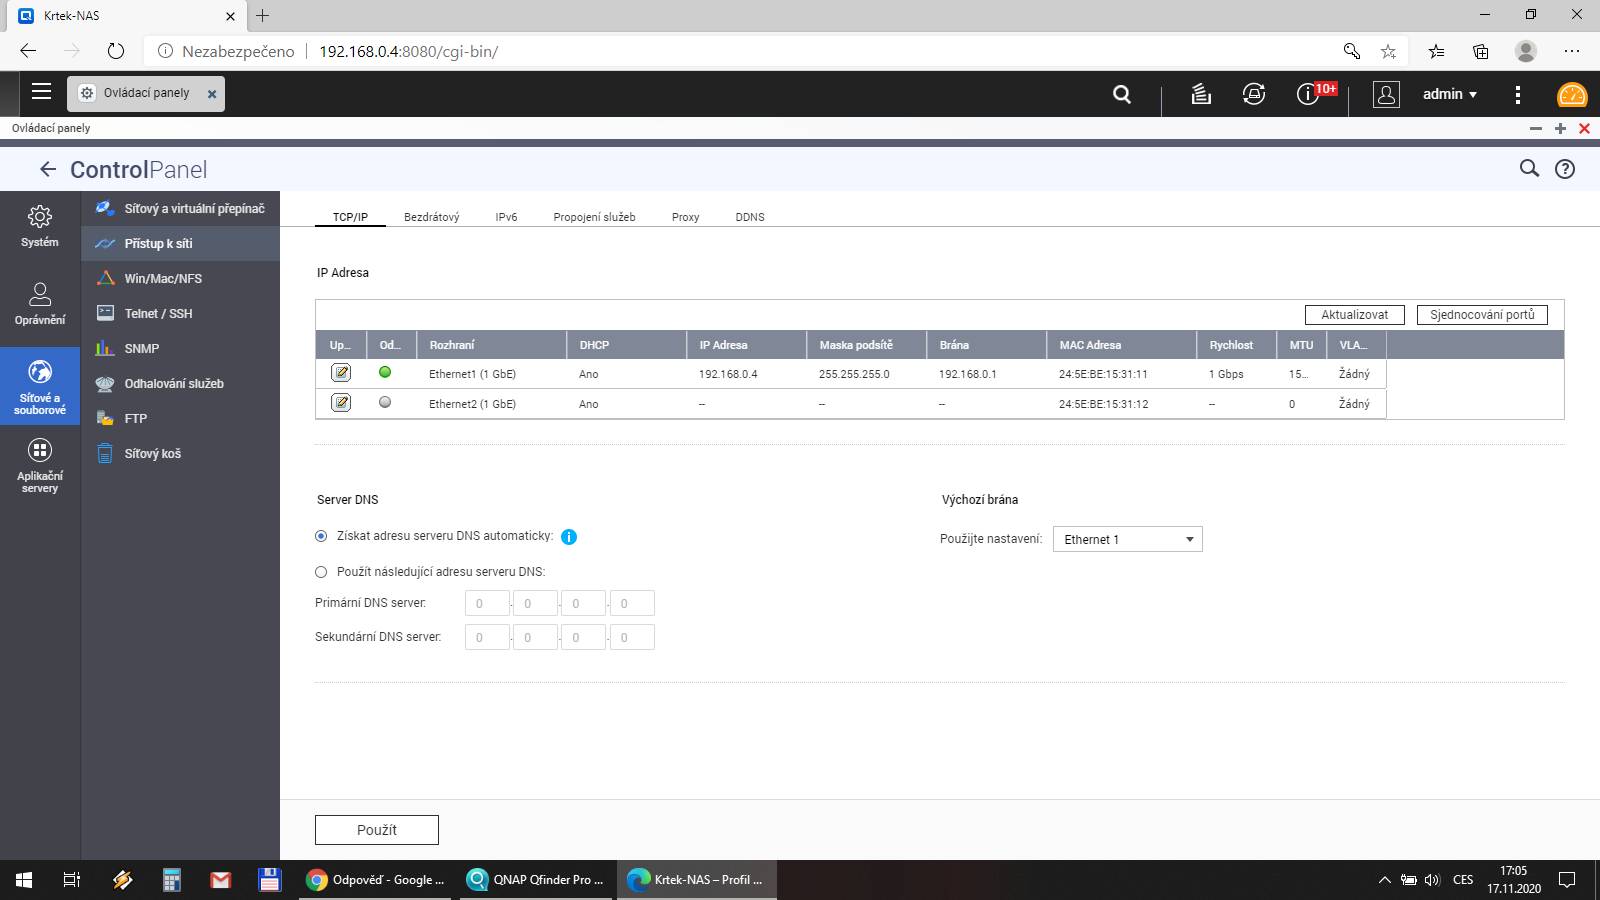1600x900 pixels.
Task: Click MAC address 24:5E:BE:15:31:12 cell
Action: pos(1103,404)
